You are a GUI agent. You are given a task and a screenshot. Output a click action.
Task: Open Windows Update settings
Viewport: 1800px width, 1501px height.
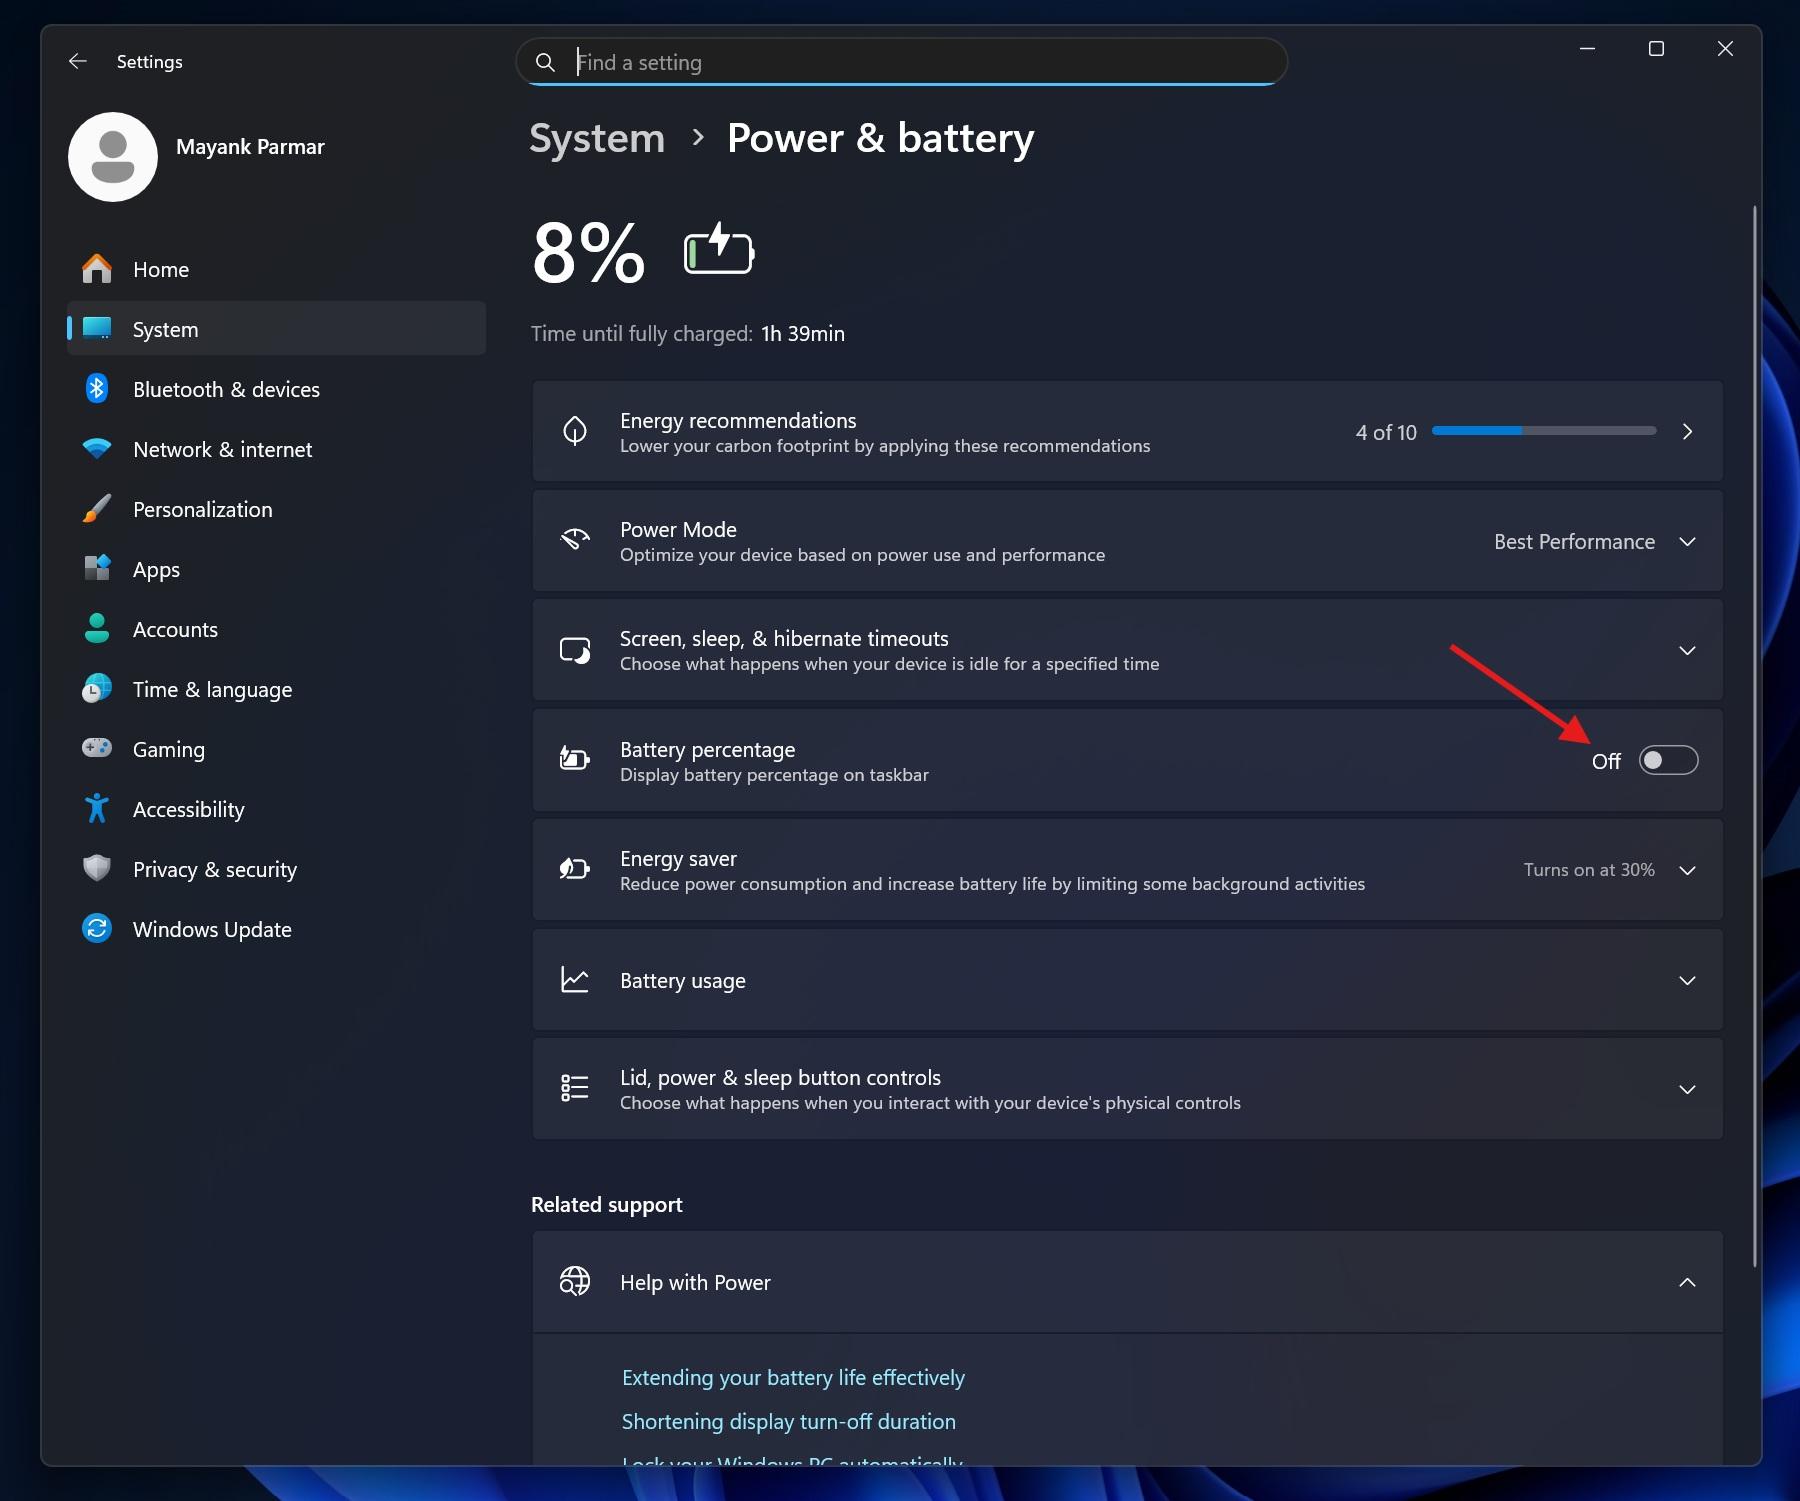[210, 928]
